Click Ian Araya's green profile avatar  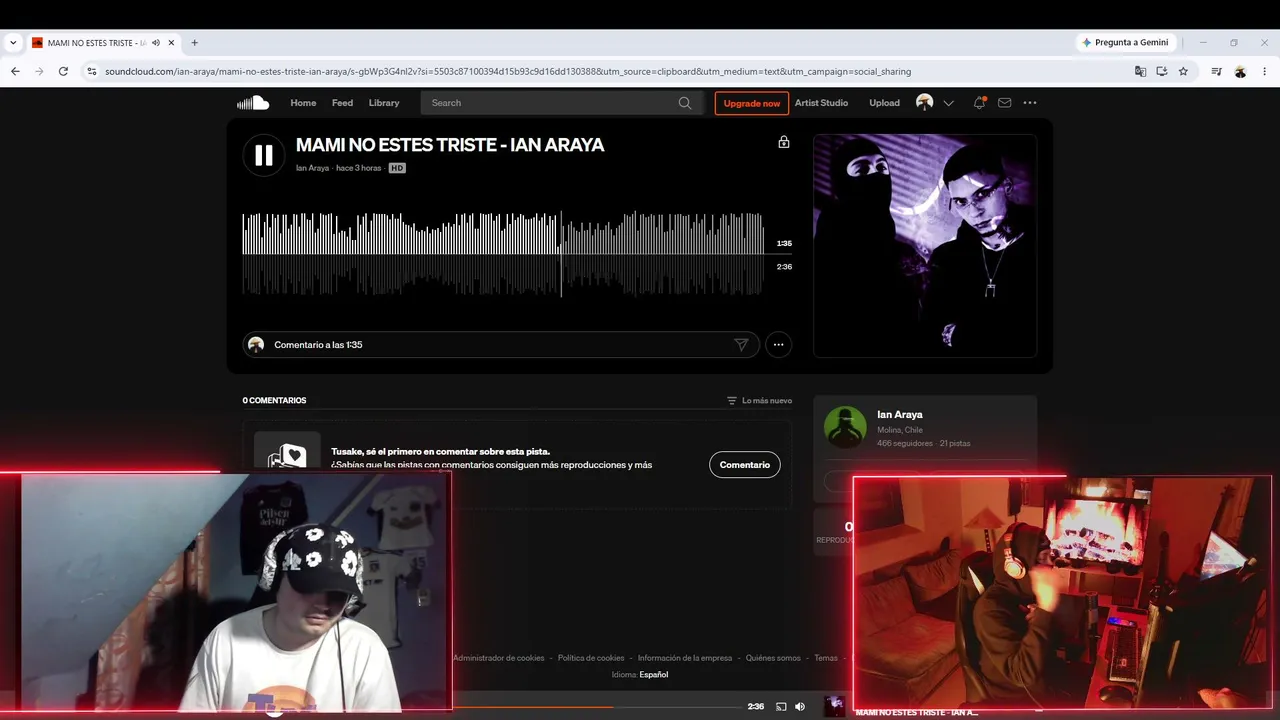tap(845, 428)
